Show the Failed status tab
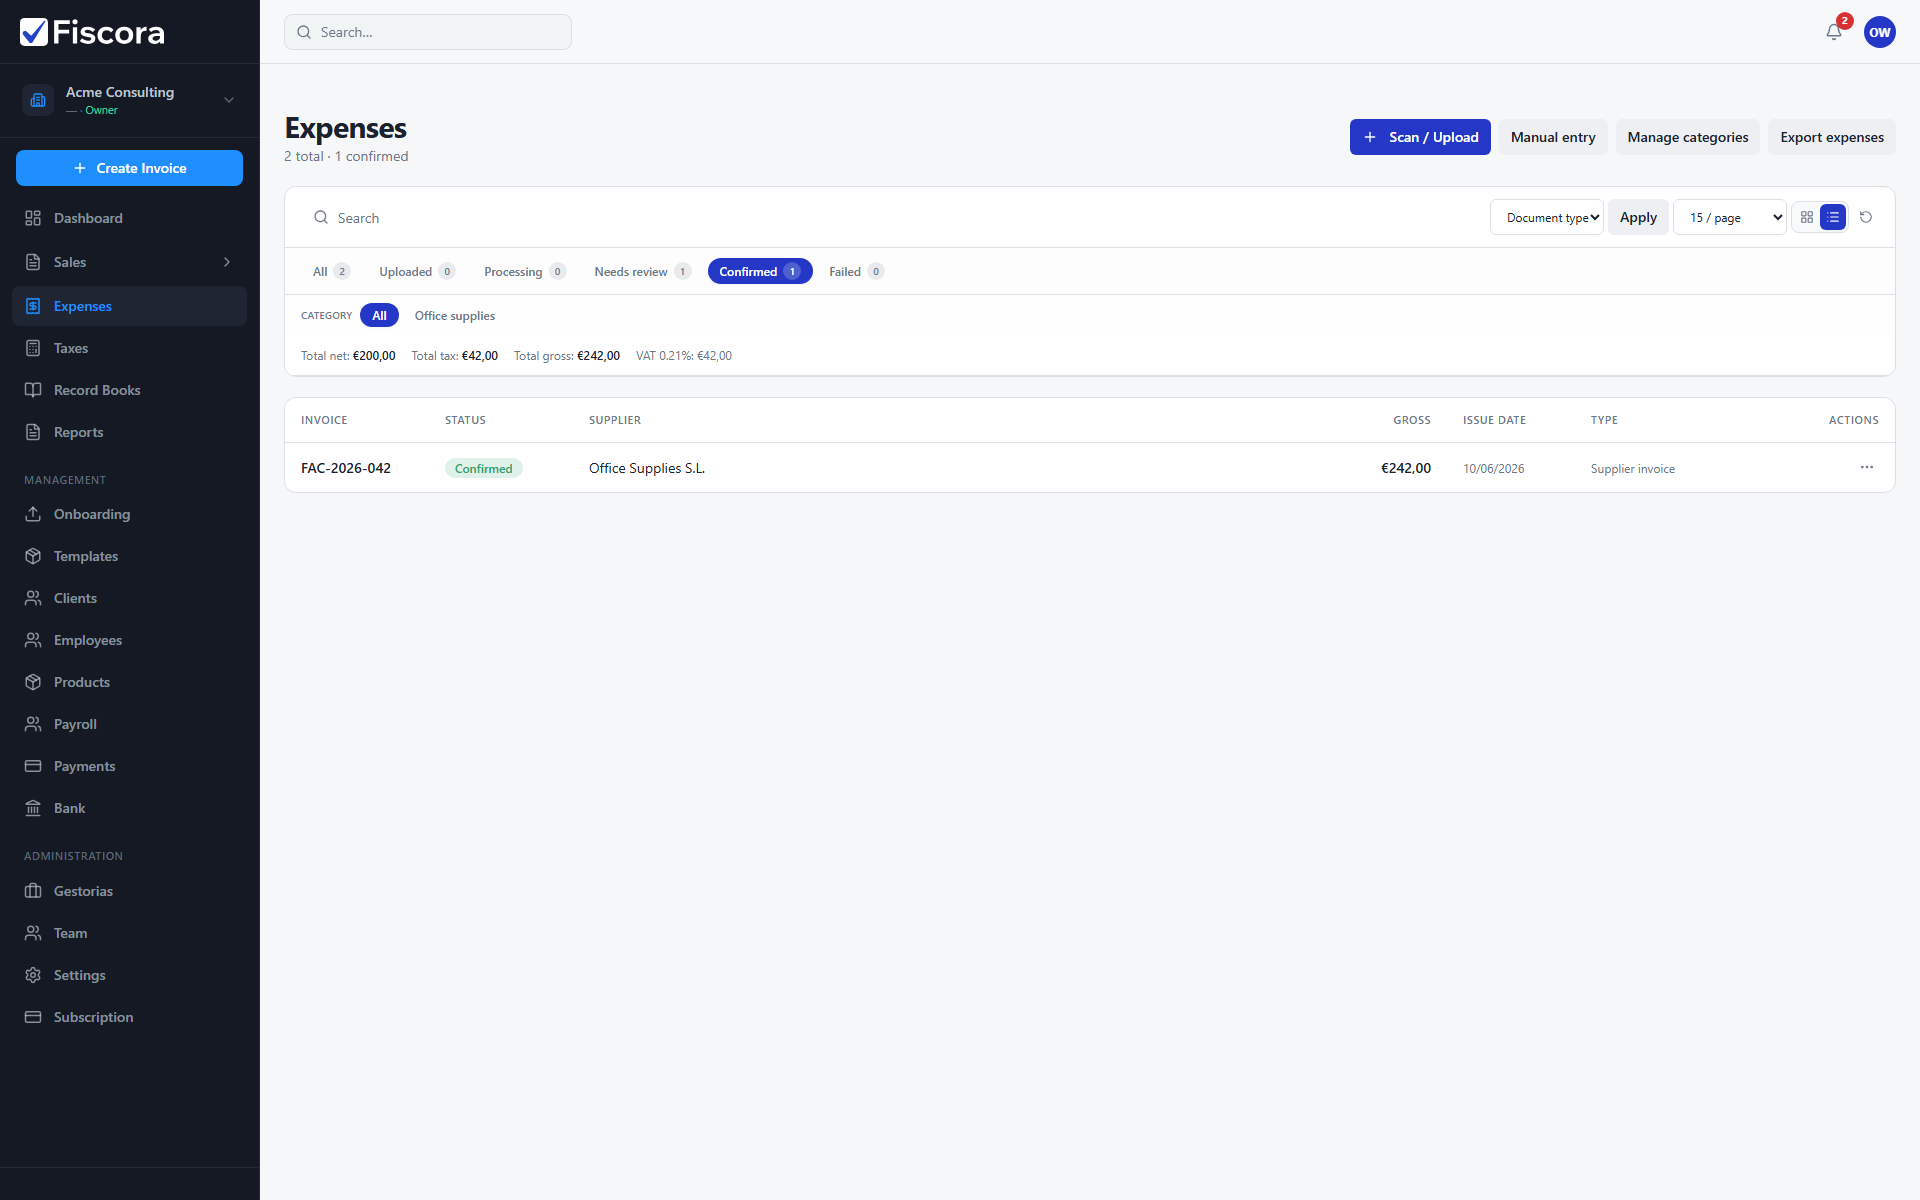Screen dimensions: 1920x1200 (856, 271)
